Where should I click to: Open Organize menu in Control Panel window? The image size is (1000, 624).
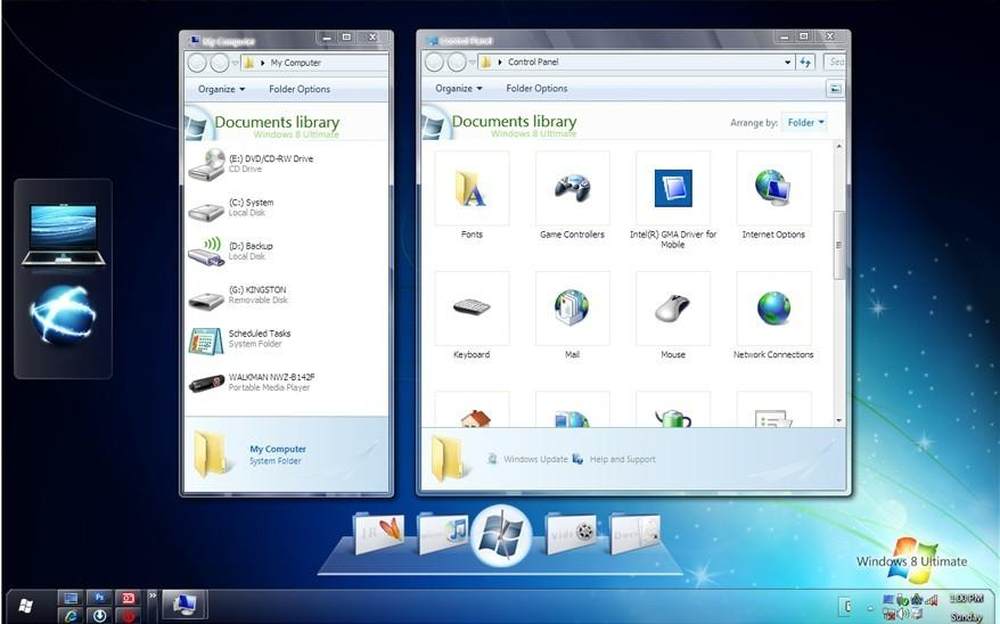[x=459, y=89]
